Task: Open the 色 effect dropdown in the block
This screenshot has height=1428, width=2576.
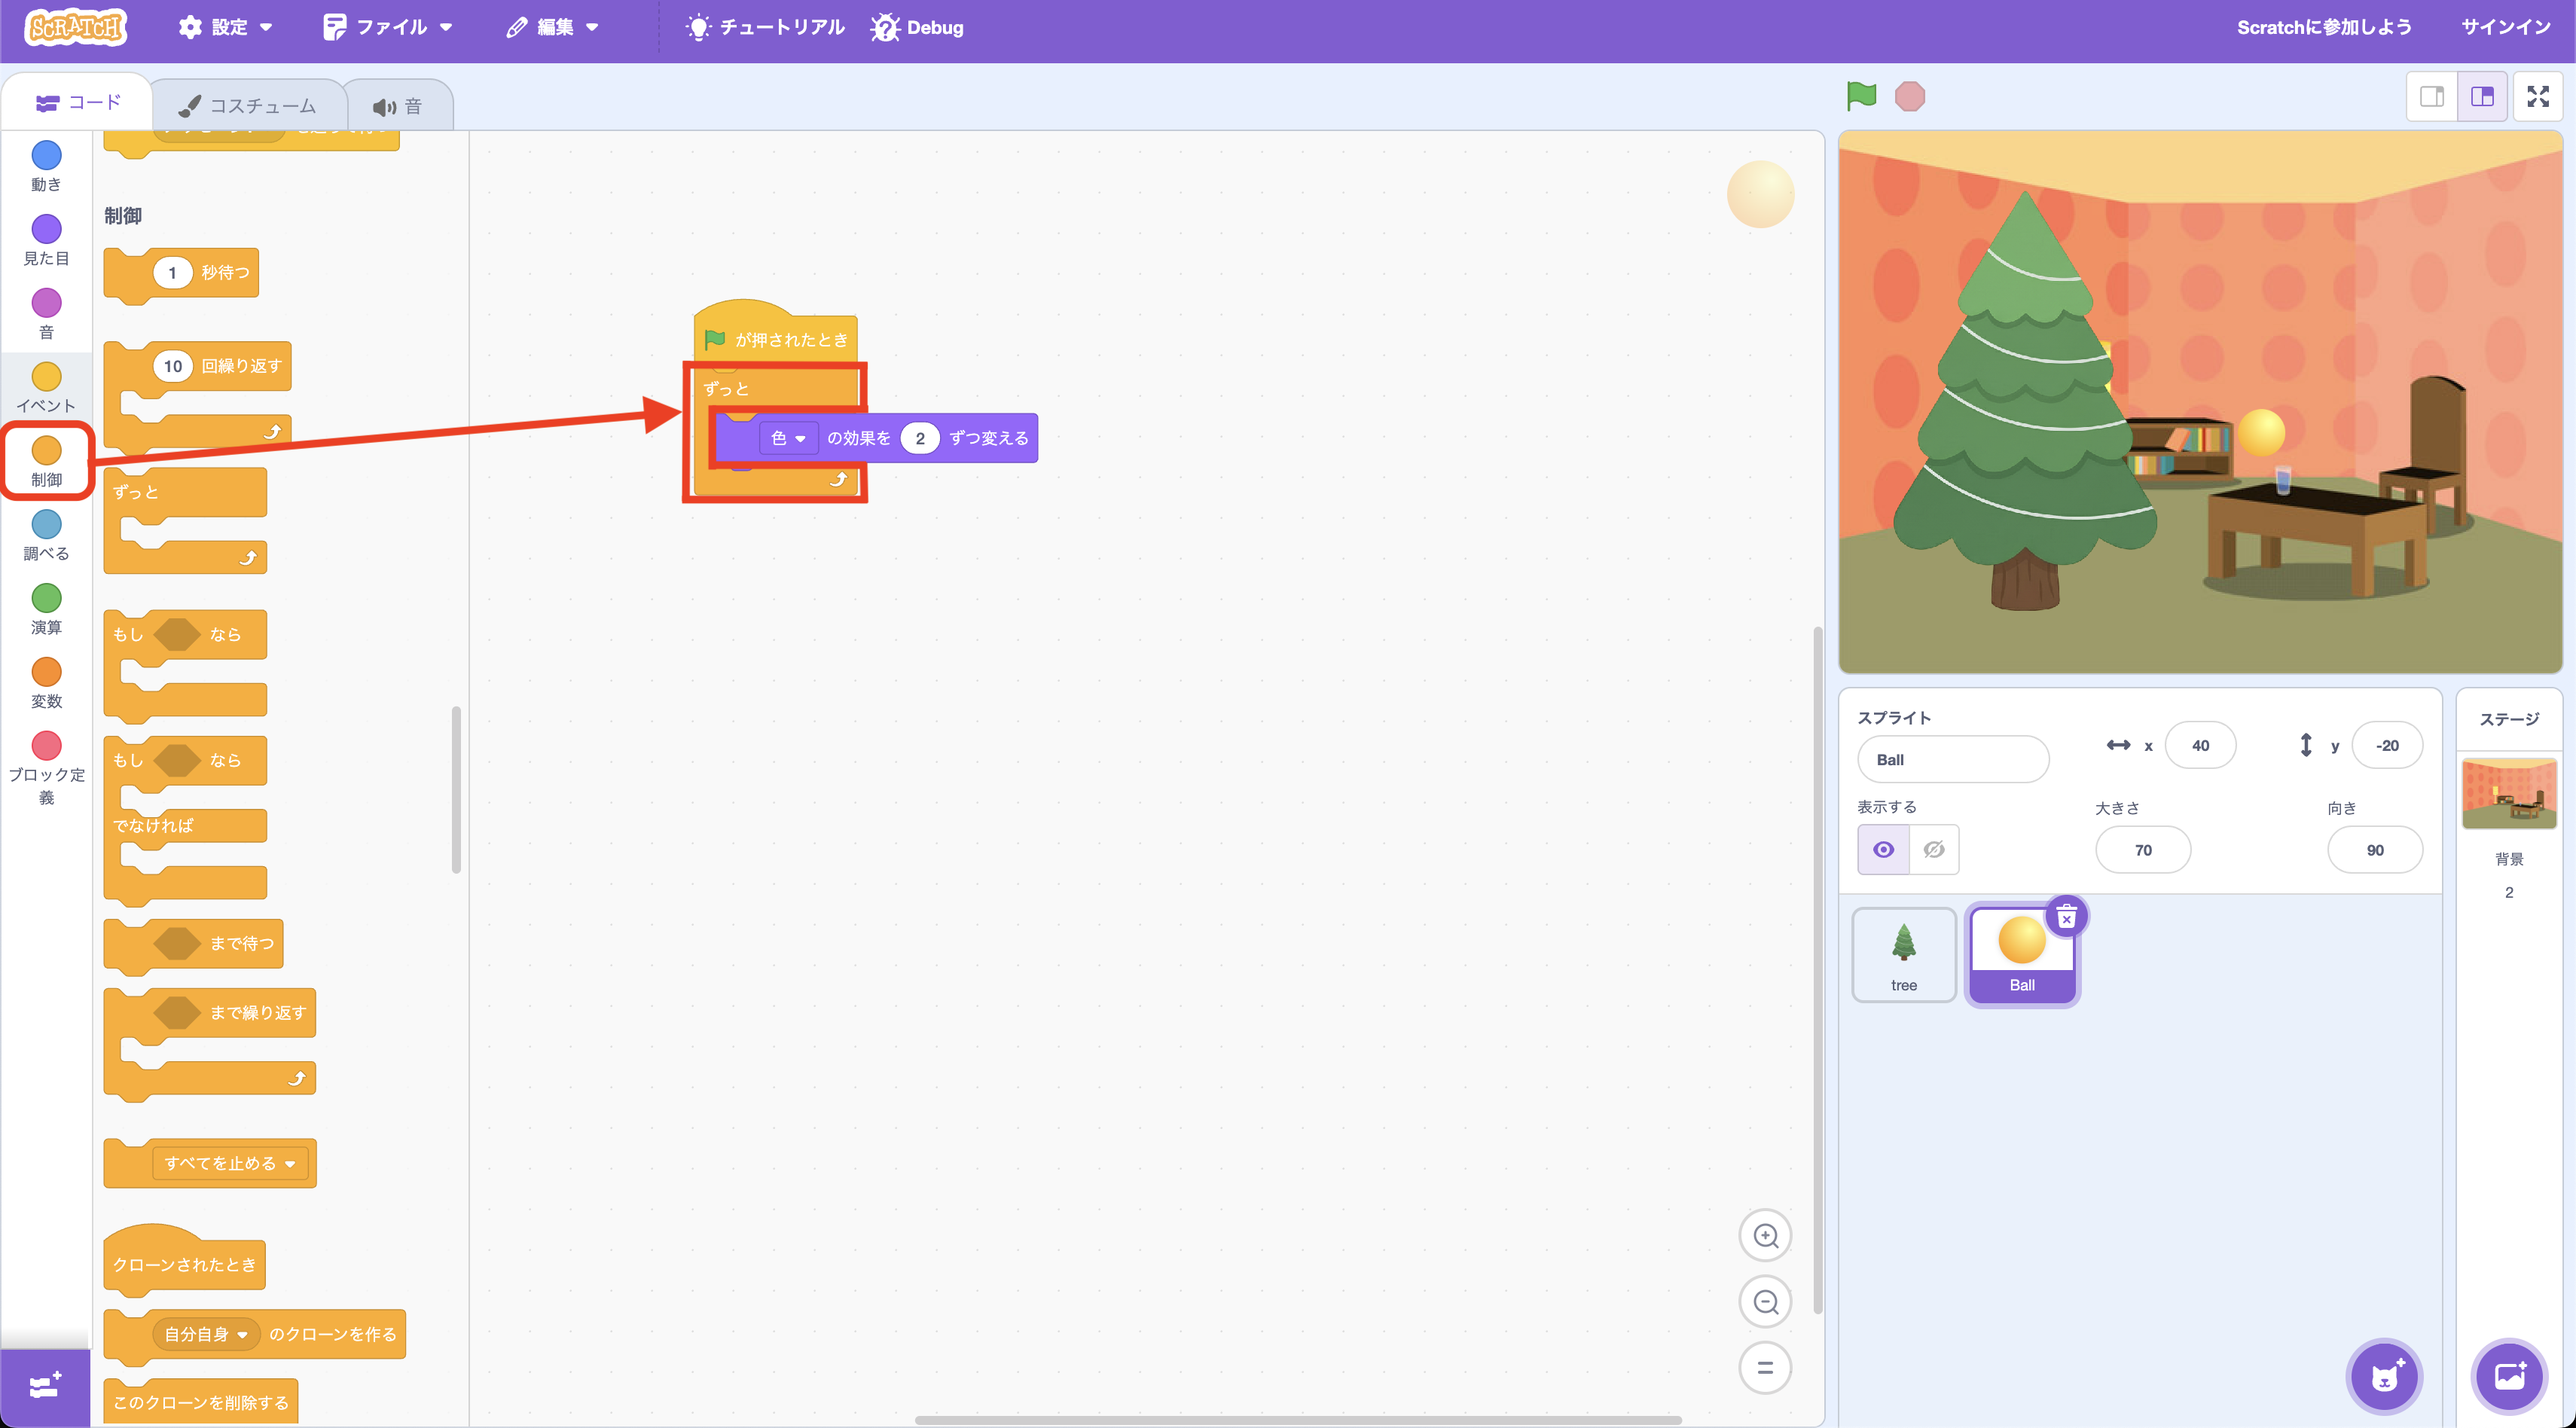Action: pos(789,437)
